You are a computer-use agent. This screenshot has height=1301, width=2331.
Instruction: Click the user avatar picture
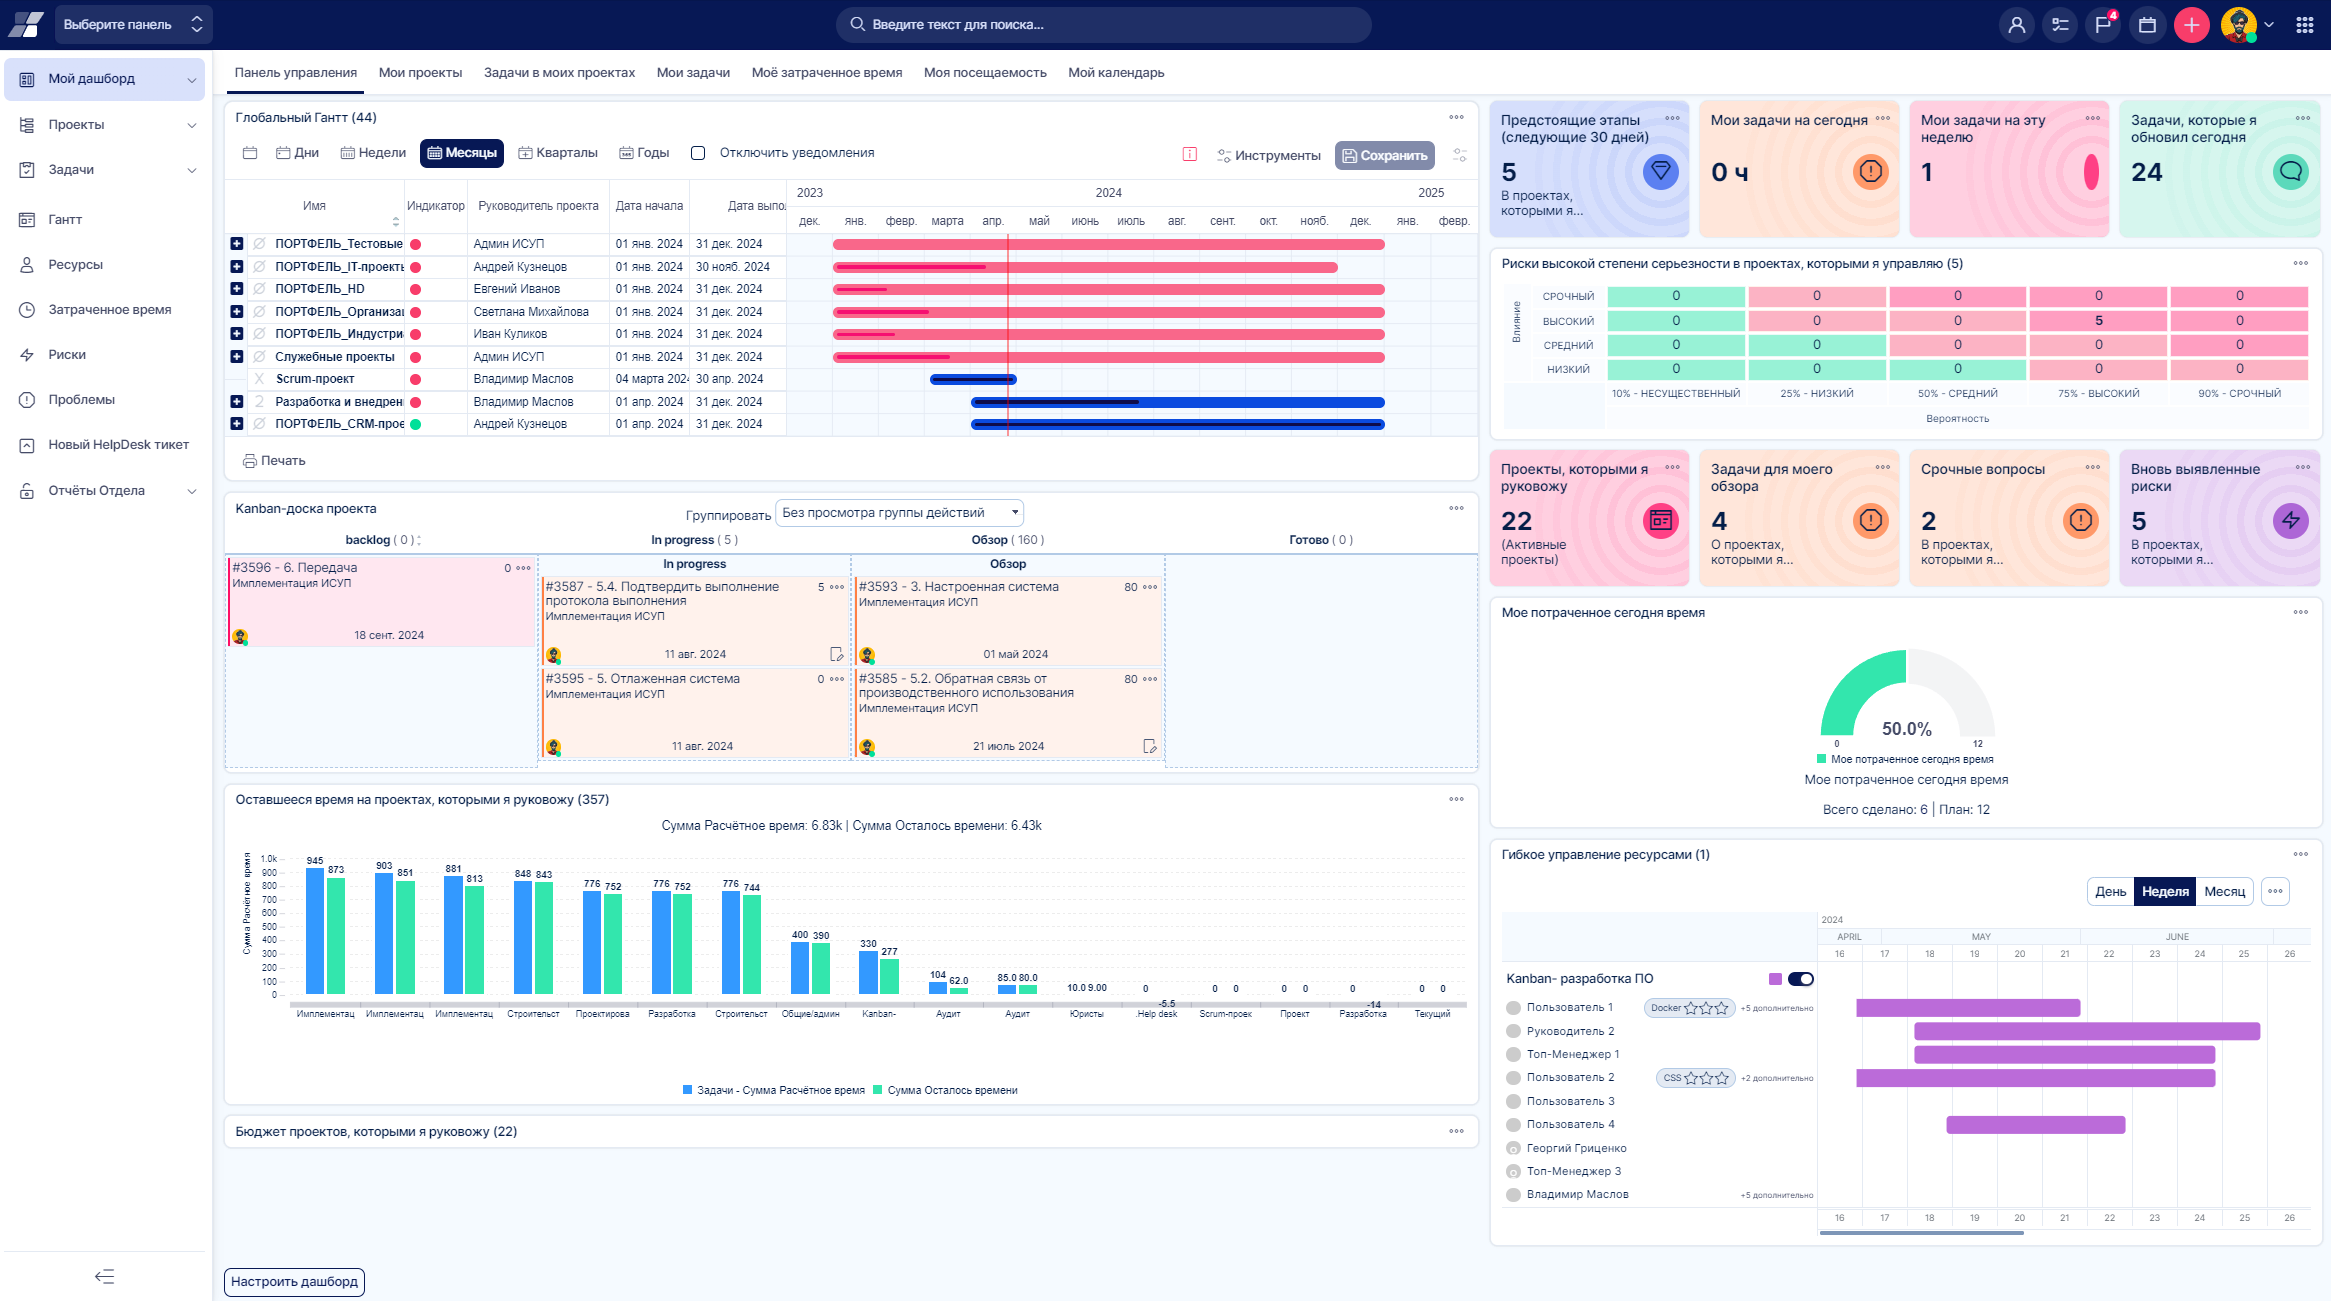click(2238, 25)
